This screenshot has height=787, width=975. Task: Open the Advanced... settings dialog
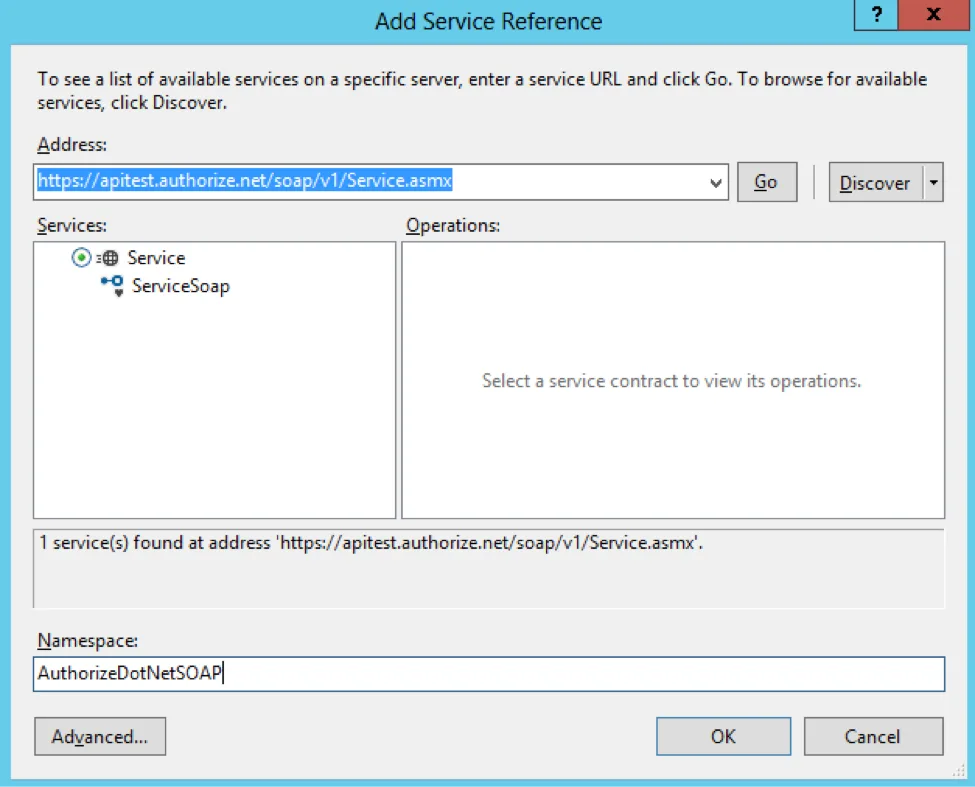click(100, 737)
